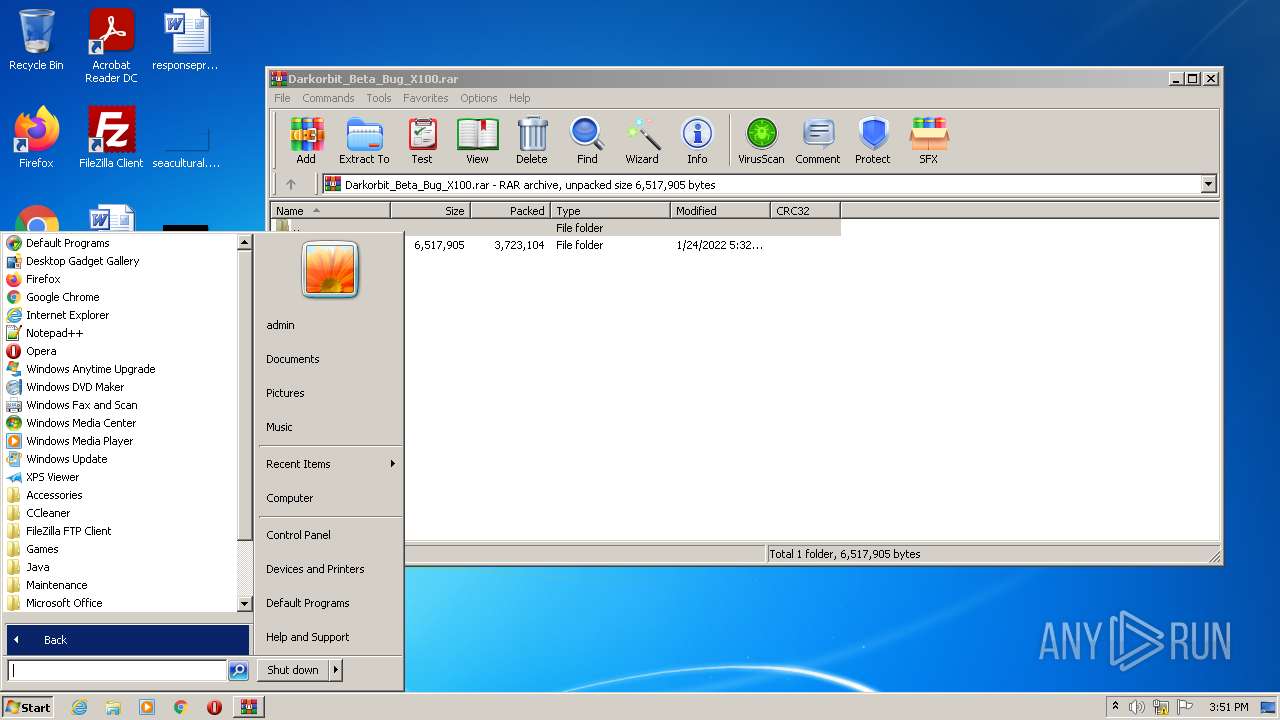Open the Help menu in WinRAR
Image resolution: width=1280 pixels, height=720 pixels.
519,98
